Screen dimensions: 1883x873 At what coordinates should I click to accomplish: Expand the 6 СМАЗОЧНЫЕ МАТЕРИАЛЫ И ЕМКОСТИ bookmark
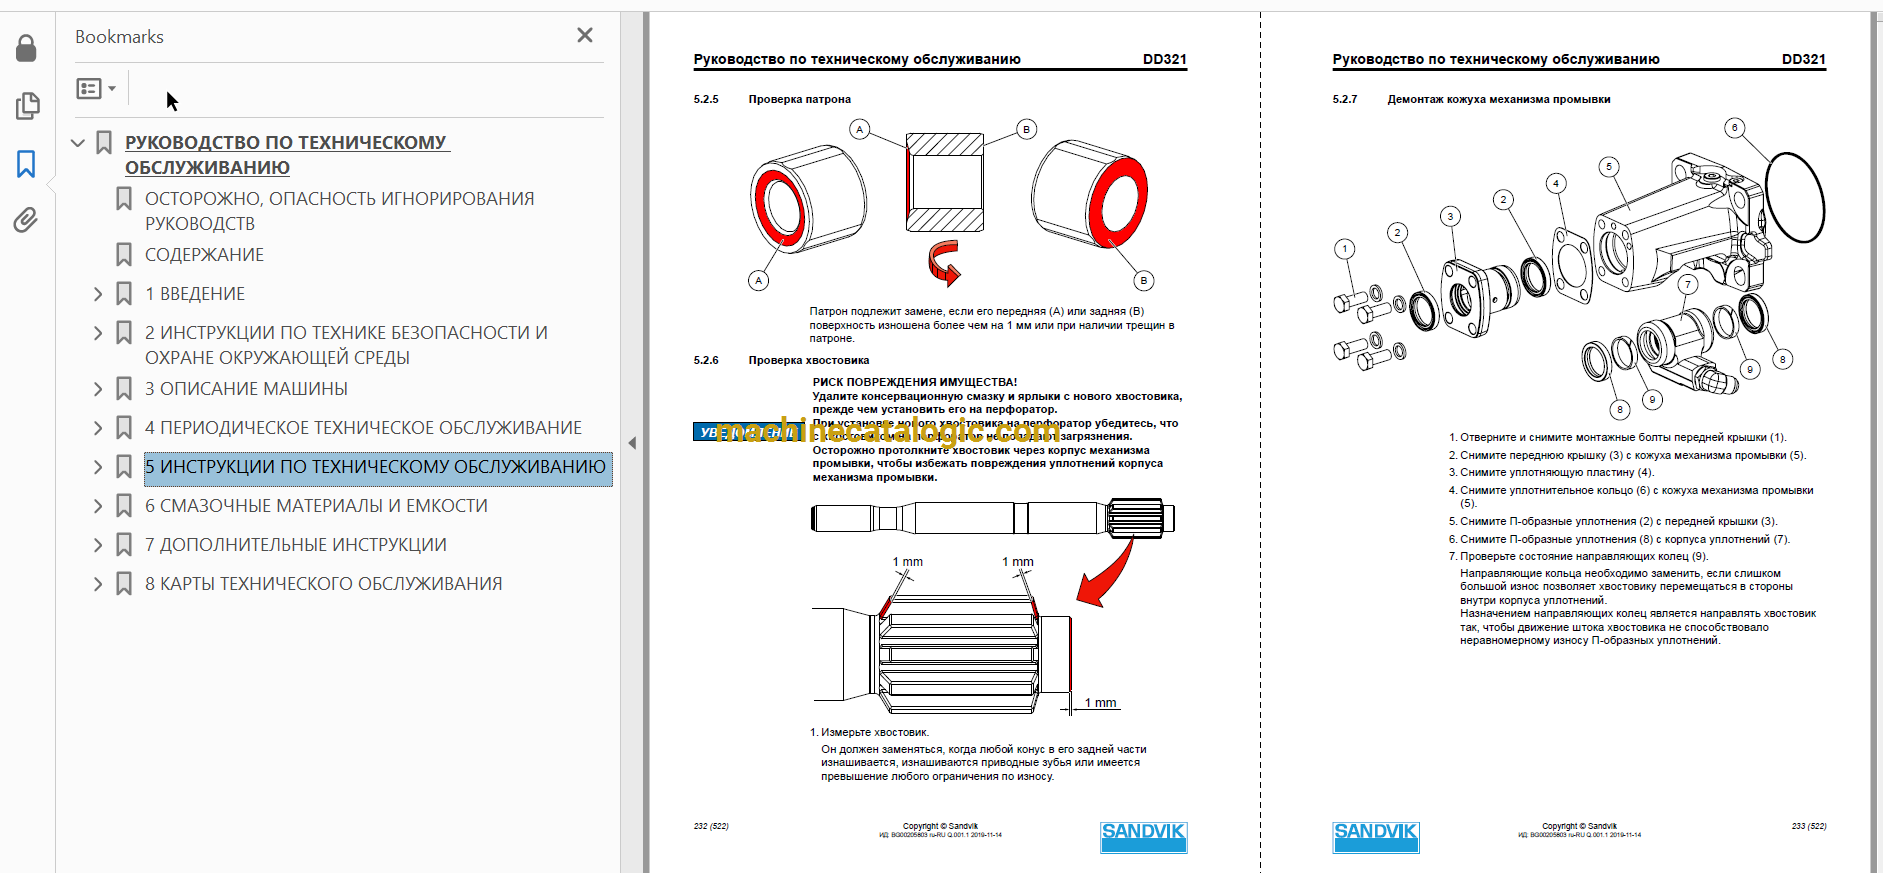tap(98, 506)
